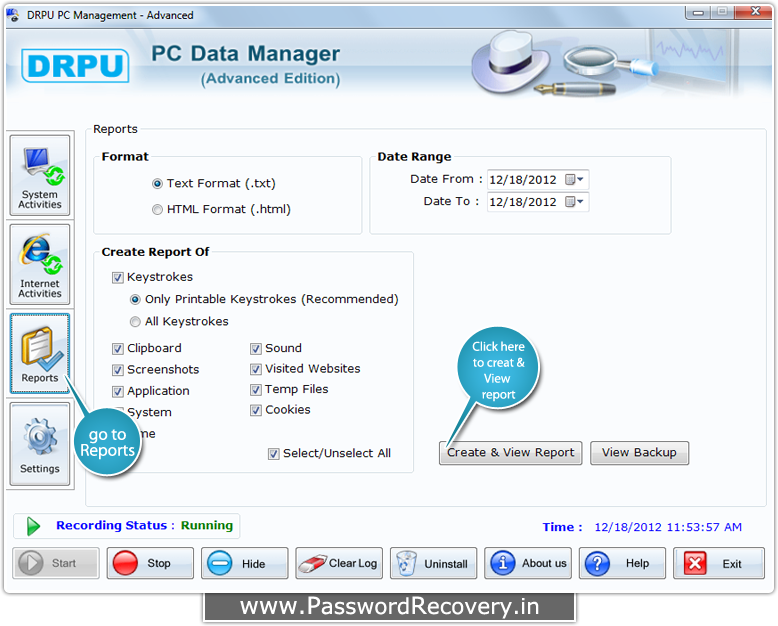Click the Date To date field
Image resolution: width=778 pixels, height=626 pixels.
coord(538,202)
